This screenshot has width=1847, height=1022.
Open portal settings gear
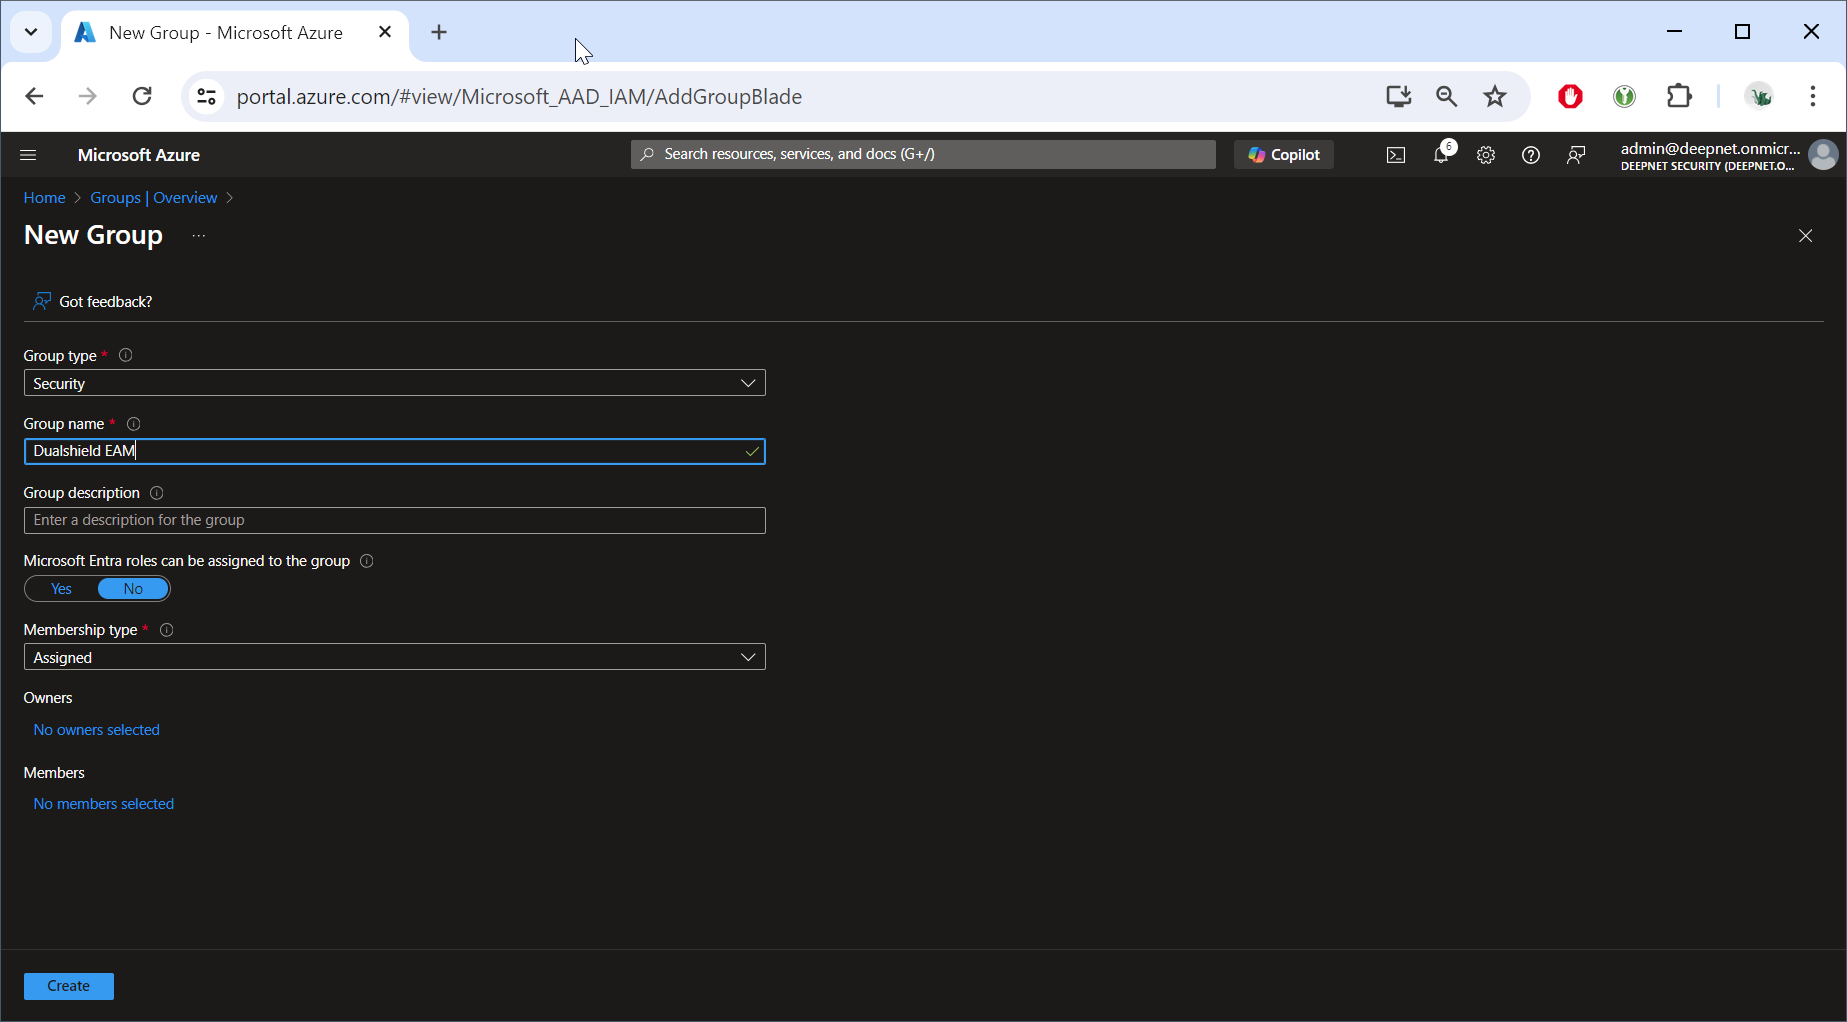[1486, 155]
